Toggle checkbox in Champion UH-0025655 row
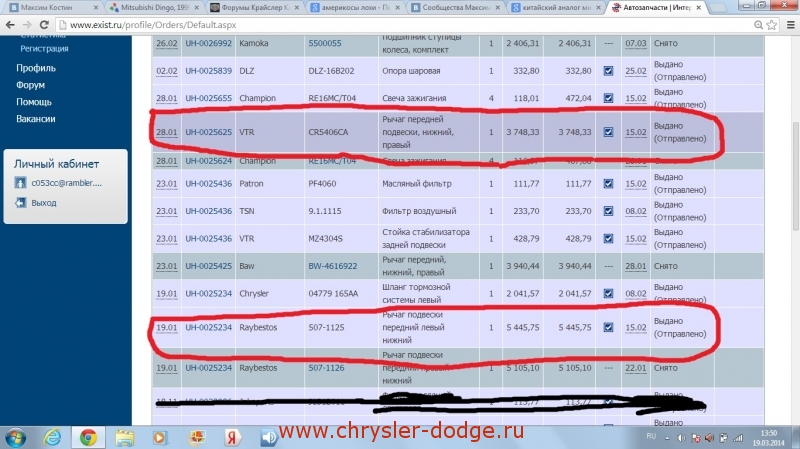The width and height of the screenshot is (800, 449). pos(608,98)
